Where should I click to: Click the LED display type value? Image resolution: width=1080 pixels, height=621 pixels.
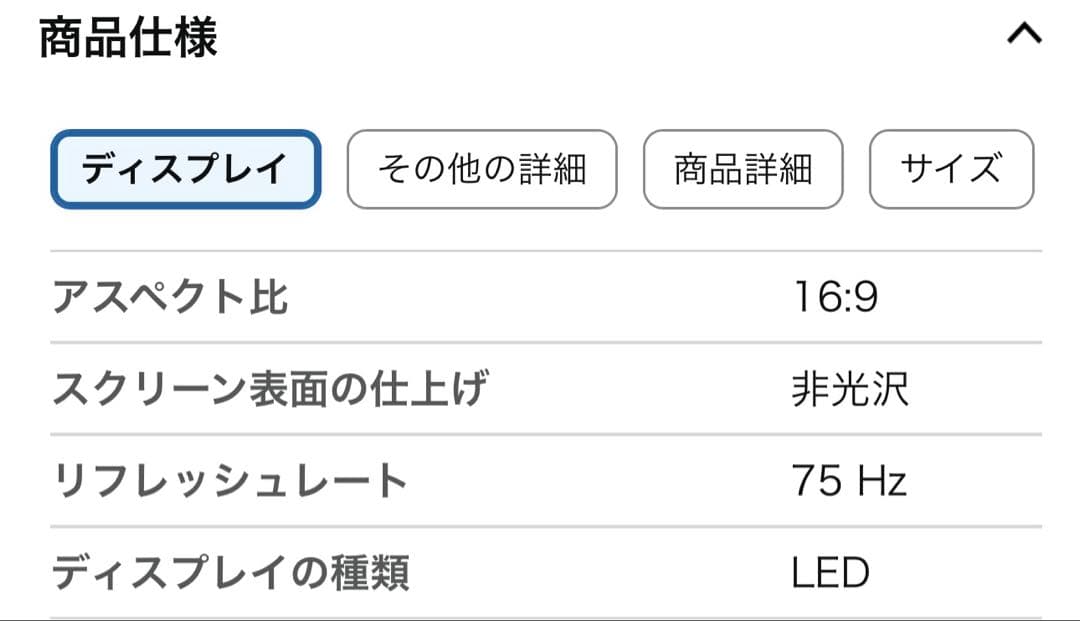(829, 570)
